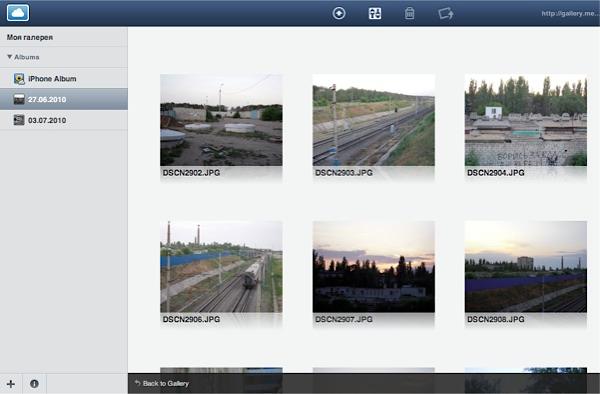Open the 03.07.2010 album
Screen dimensions: 600x394
coord(64,120)
